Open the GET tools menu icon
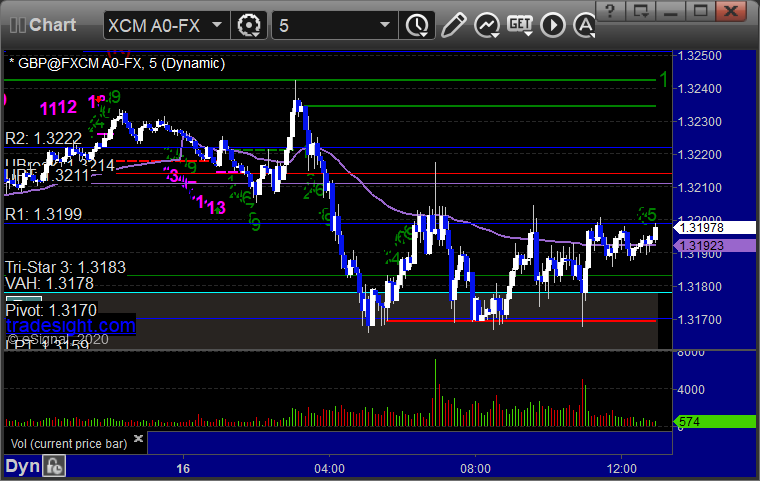 pyautogui.click(x=520, y=25)
